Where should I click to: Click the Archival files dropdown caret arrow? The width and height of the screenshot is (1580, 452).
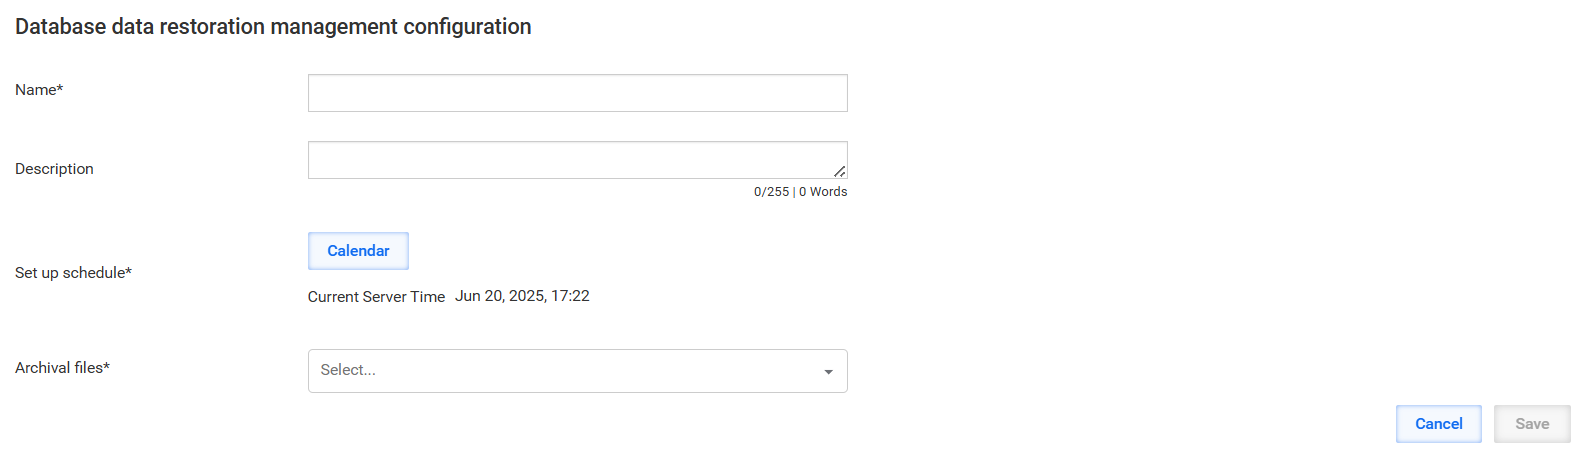[828, 372]
